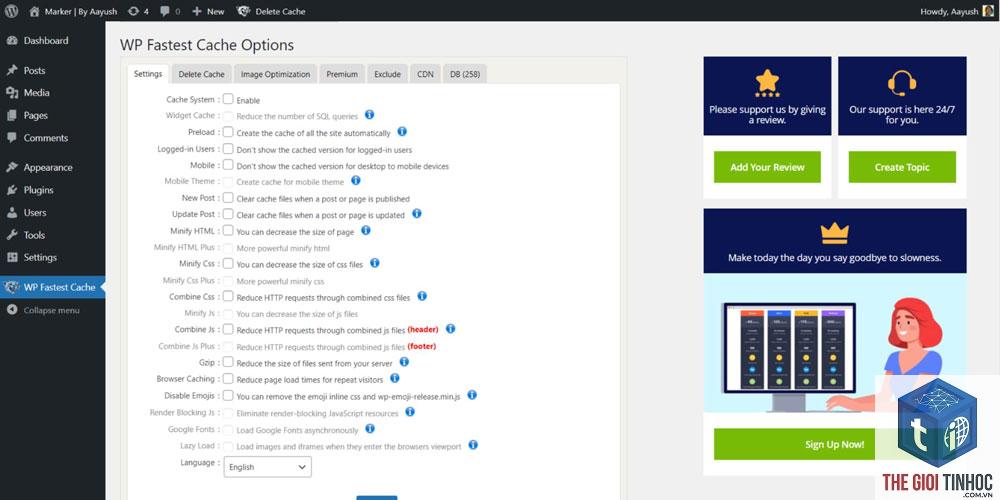Click the plus New content icon
This screenshot has height=500, width=1000.
[x=196, y=11]
